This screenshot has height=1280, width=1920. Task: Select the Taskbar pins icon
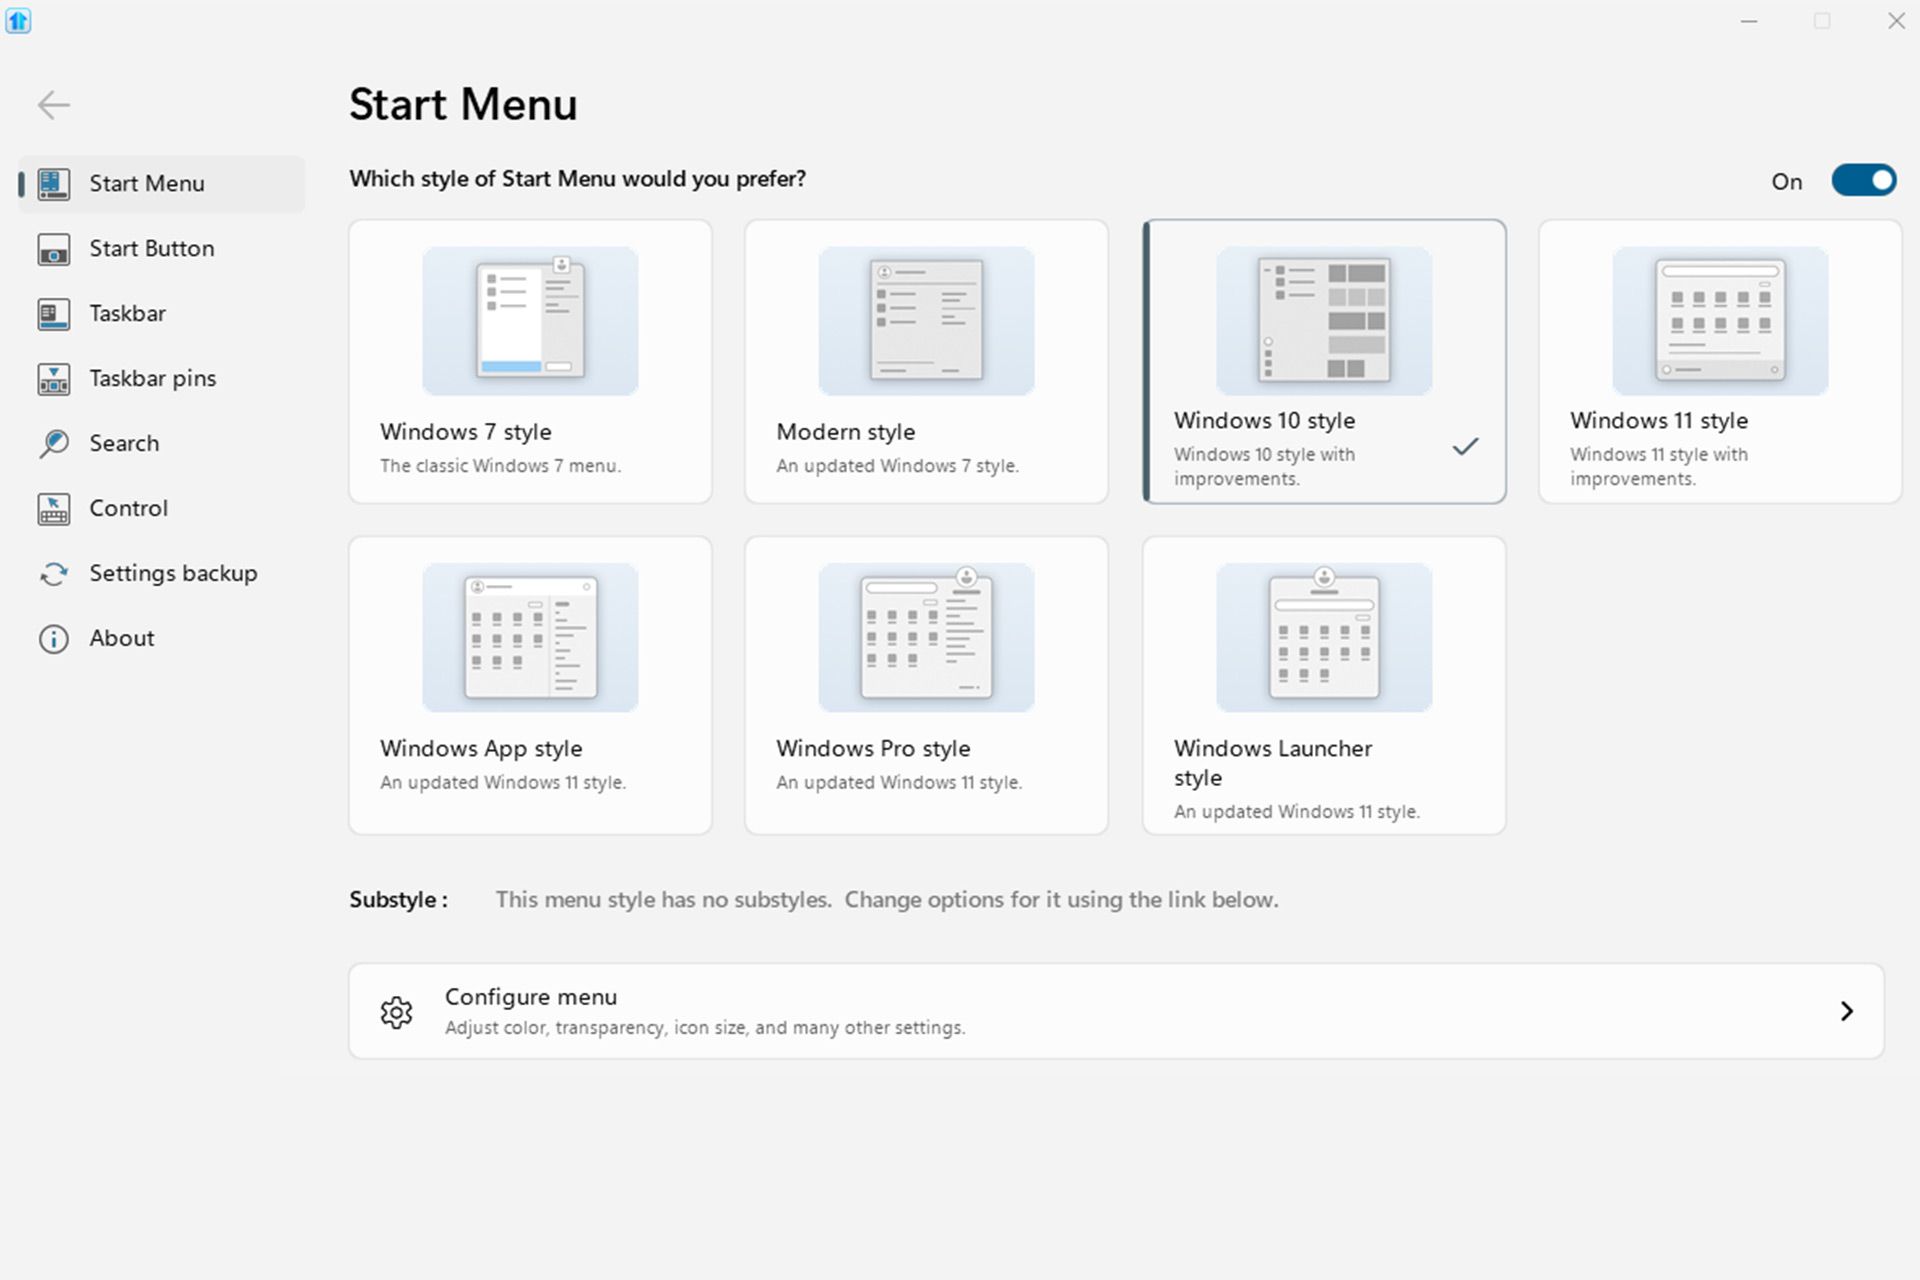tap(54, 378)
